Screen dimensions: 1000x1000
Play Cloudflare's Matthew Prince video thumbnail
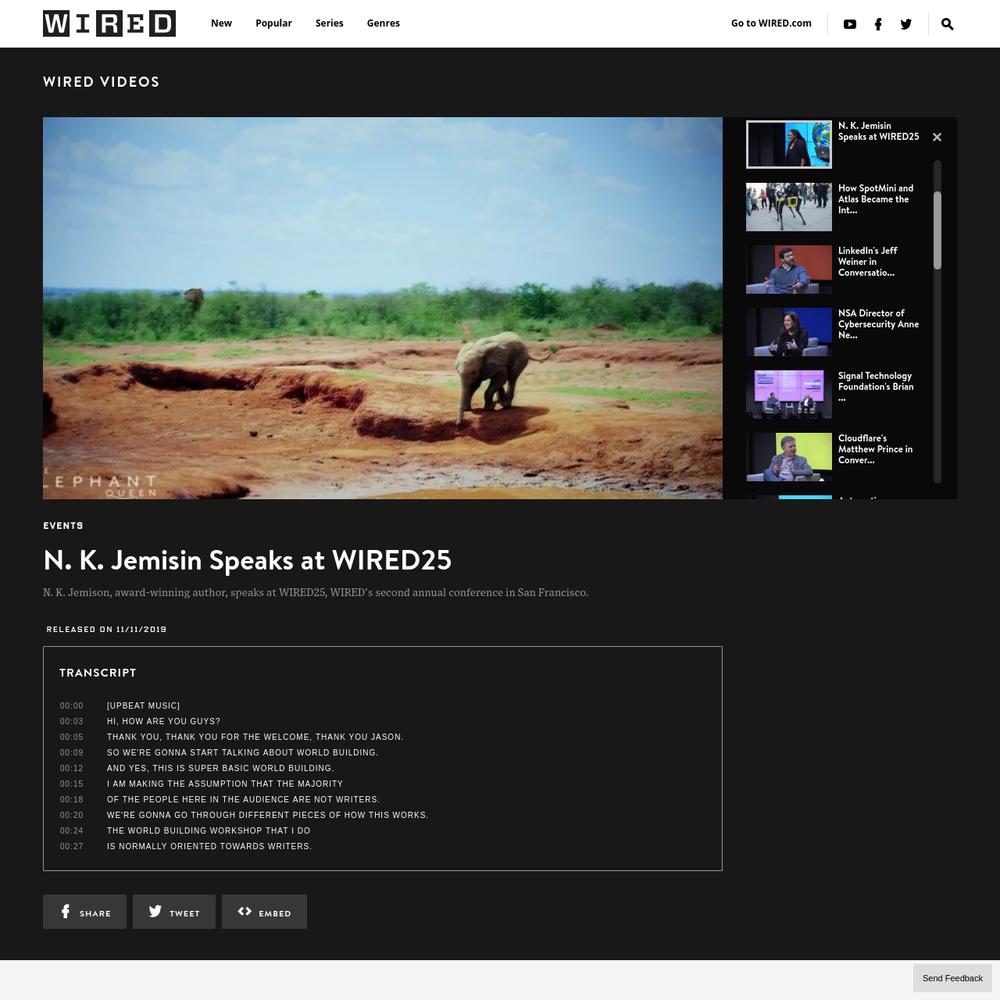point(789,457)
